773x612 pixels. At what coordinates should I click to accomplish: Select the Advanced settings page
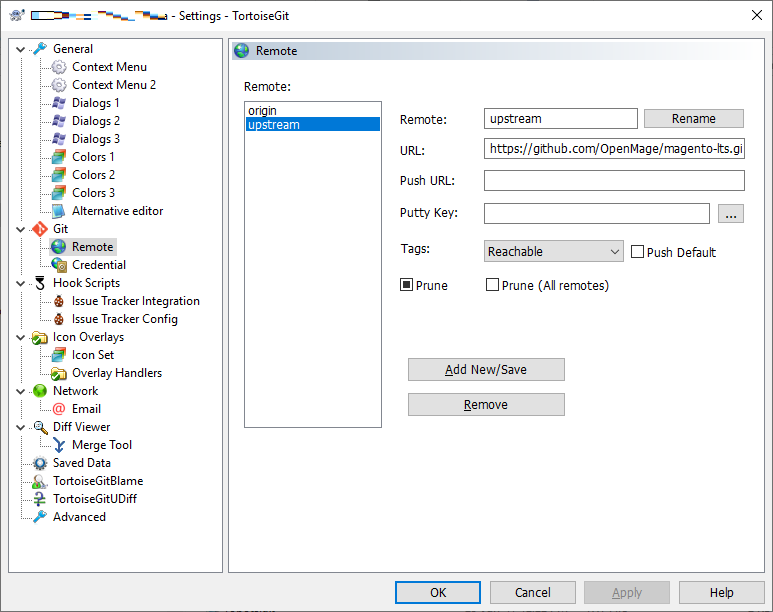(x=79, y=517)
